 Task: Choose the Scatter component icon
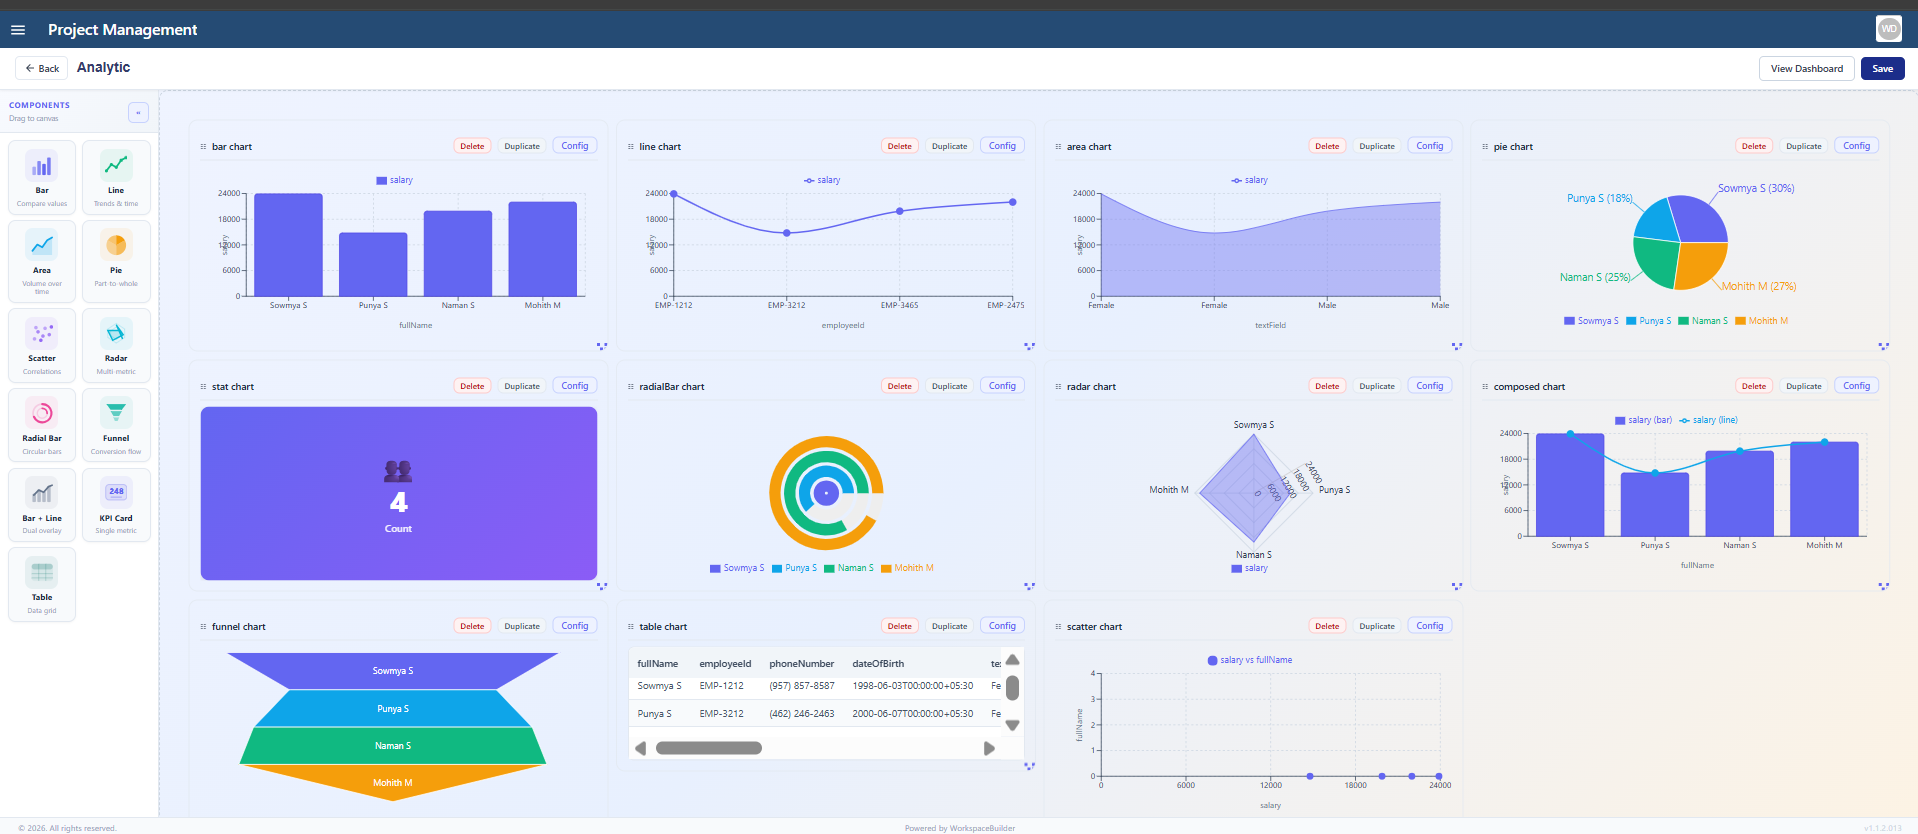42,333
